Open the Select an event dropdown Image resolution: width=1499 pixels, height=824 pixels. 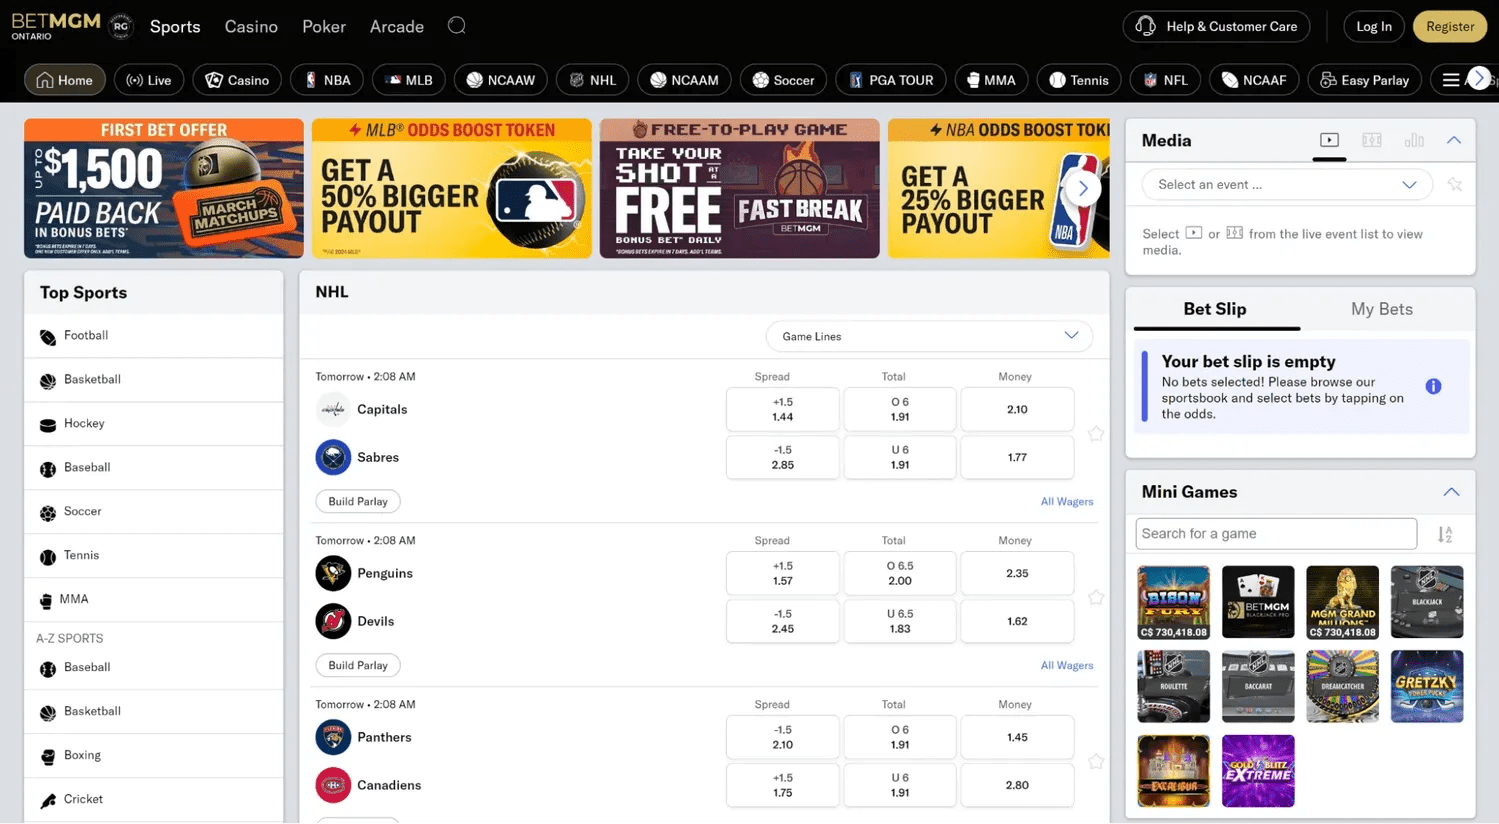tap(1287, 184)
